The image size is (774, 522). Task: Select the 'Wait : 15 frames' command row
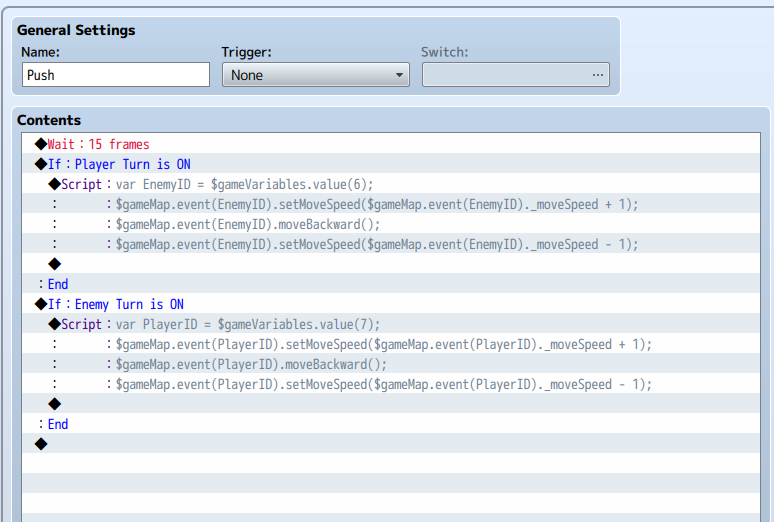click(x=391, y=144)
